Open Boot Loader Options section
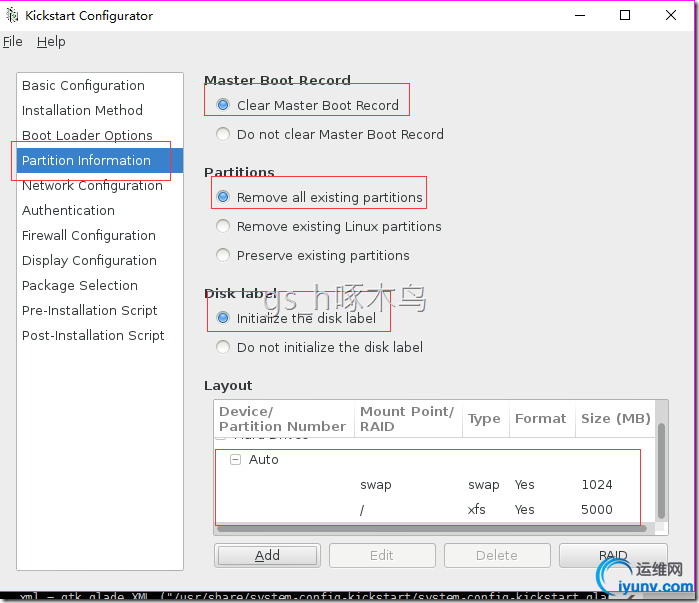The width and height of the screenshot is (699, 603). click(100, 135)
